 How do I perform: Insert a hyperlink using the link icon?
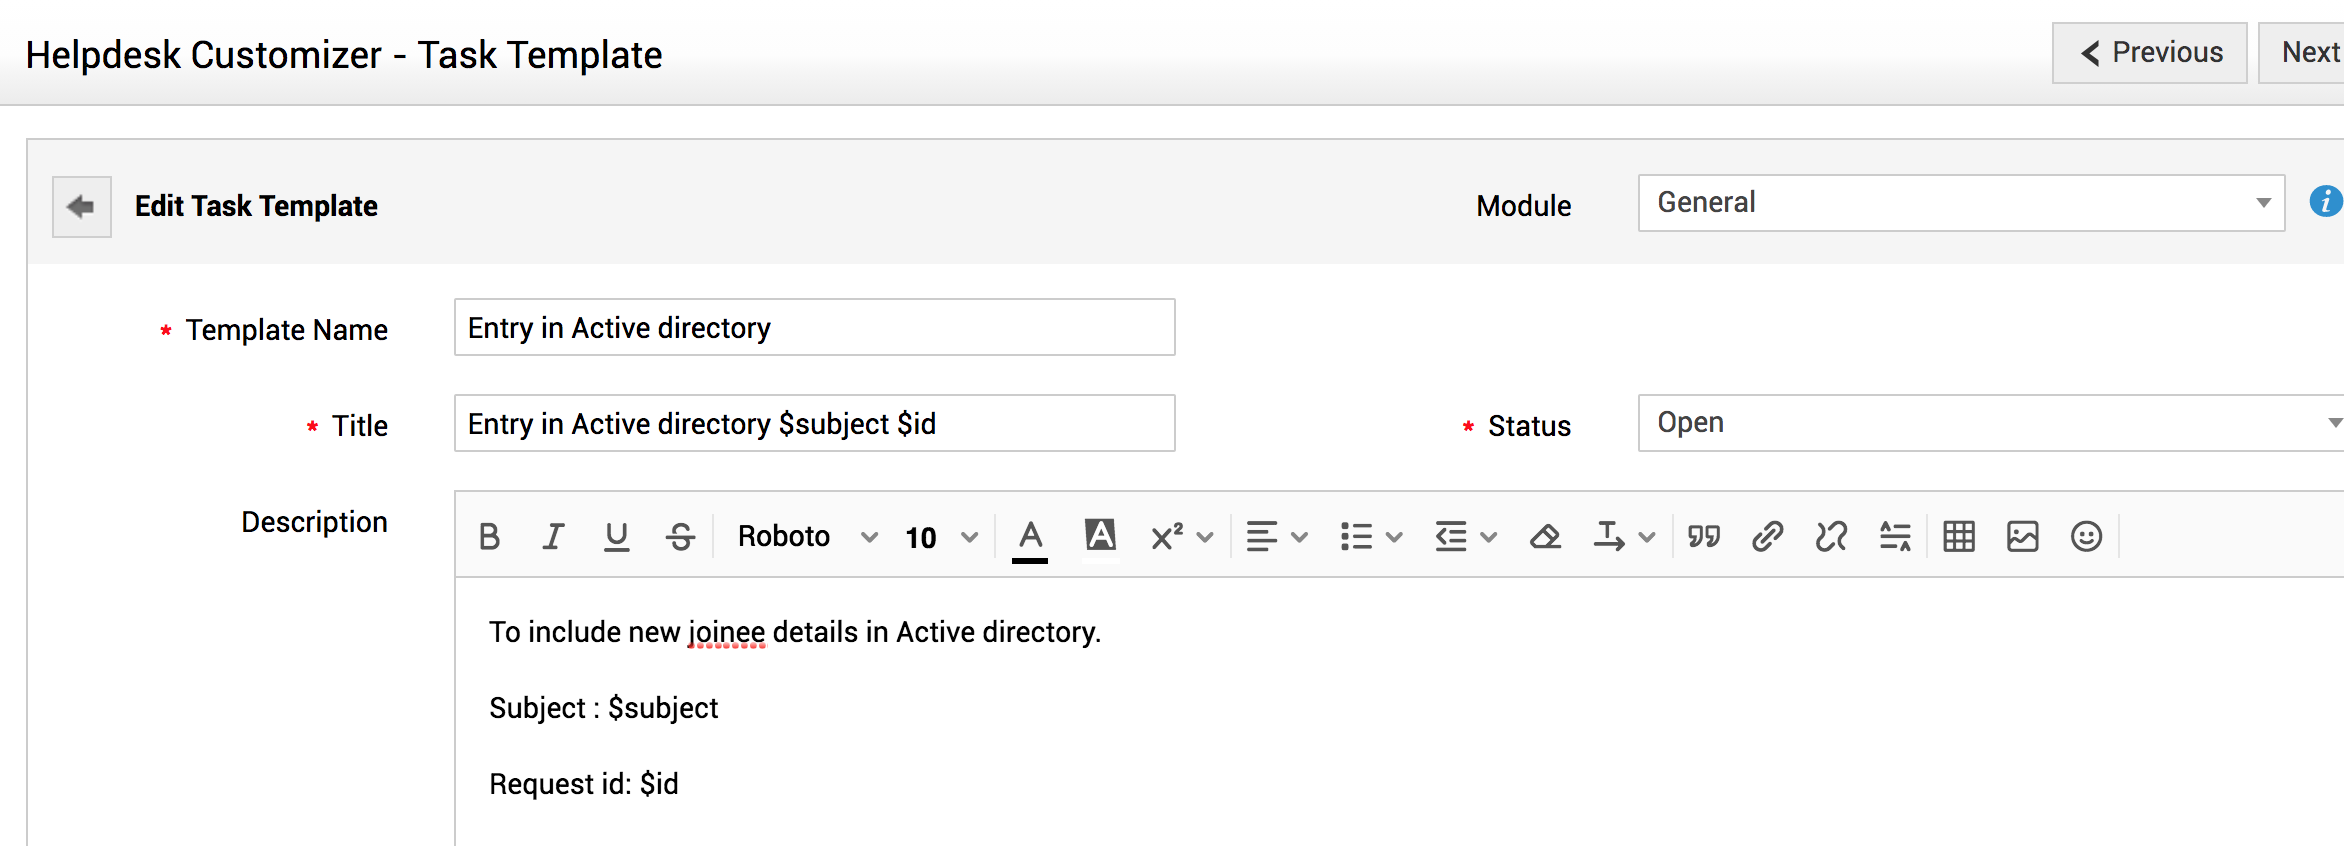tap(1767, 537)
